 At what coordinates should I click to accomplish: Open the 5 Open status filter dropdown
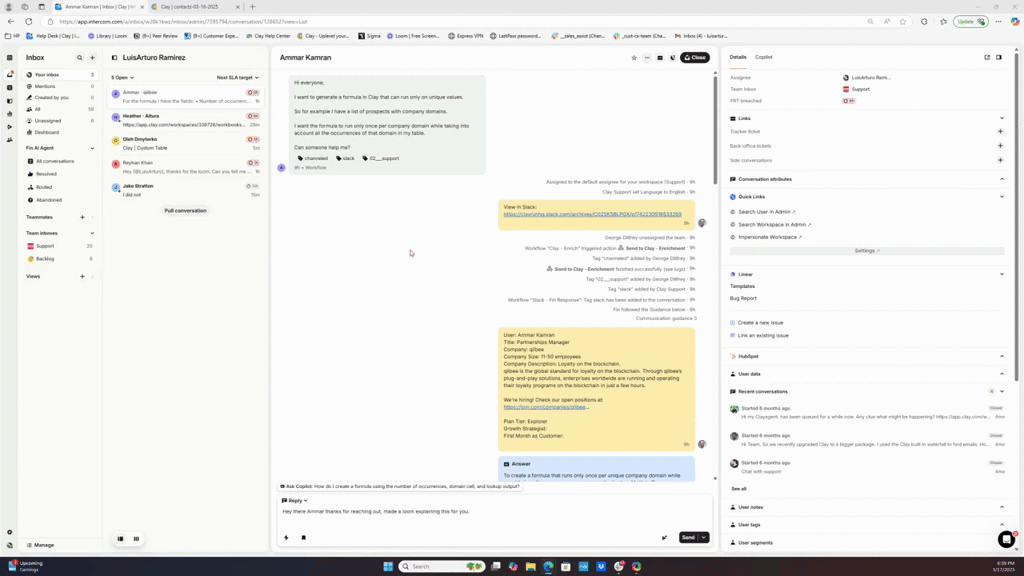[x=123, y=77]
